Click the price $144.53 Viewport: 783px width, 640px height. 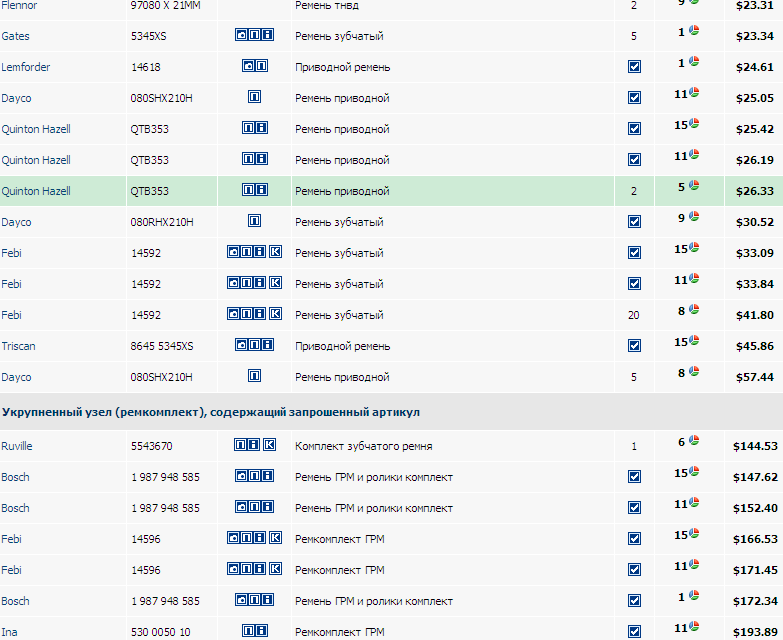755,446
